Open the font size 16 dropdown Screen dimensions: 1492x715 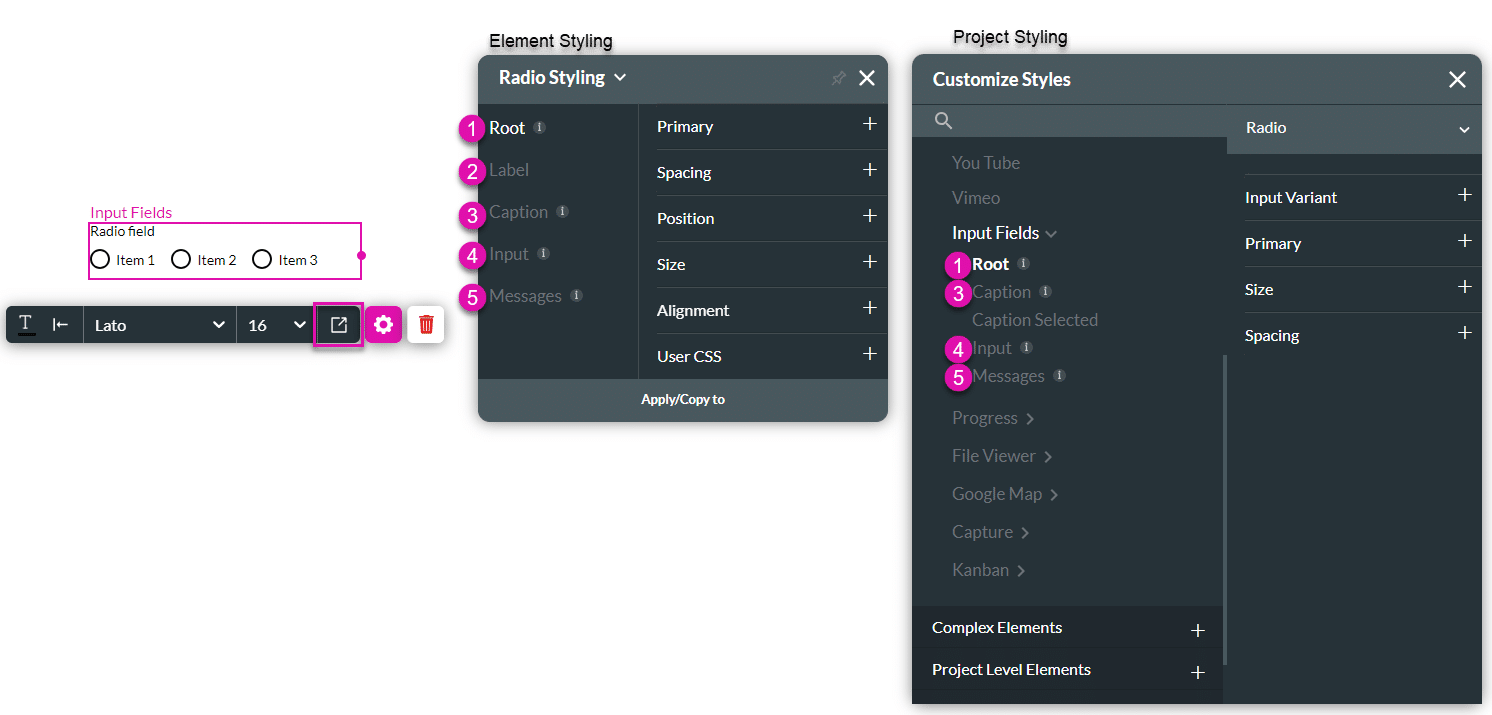[277, 325]
